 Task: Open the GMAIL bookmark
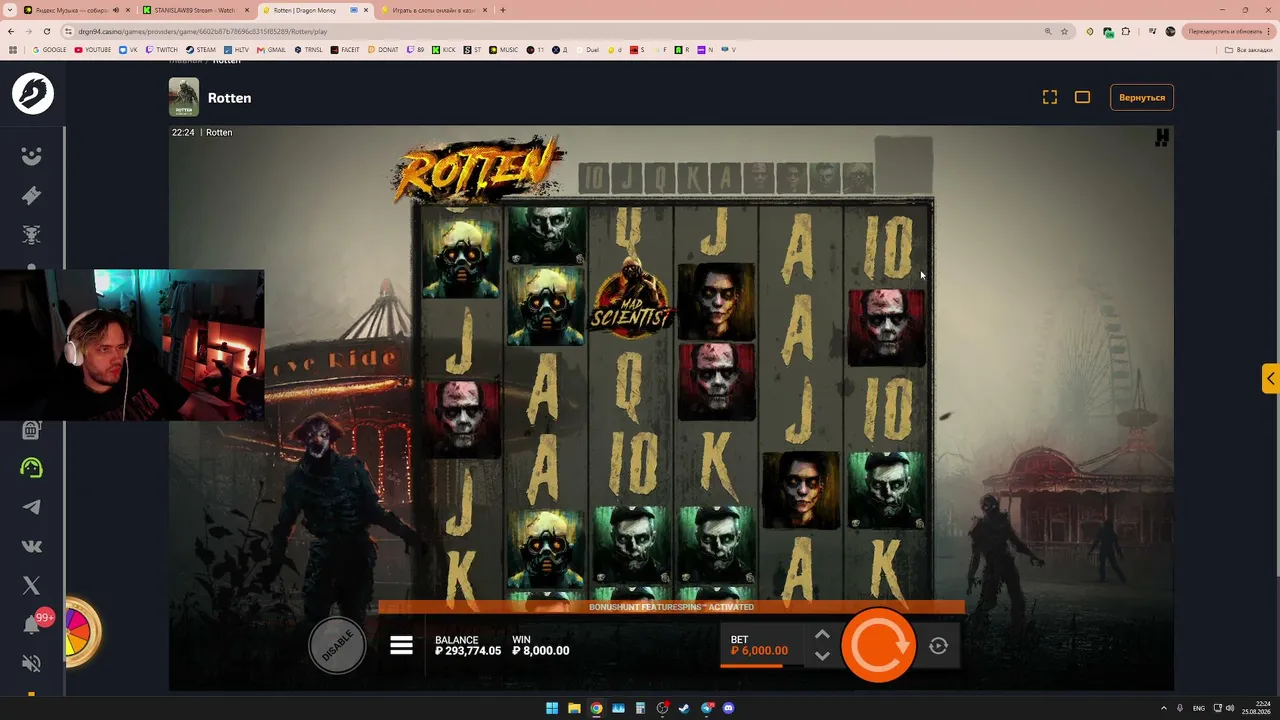(x=271, y=49)
